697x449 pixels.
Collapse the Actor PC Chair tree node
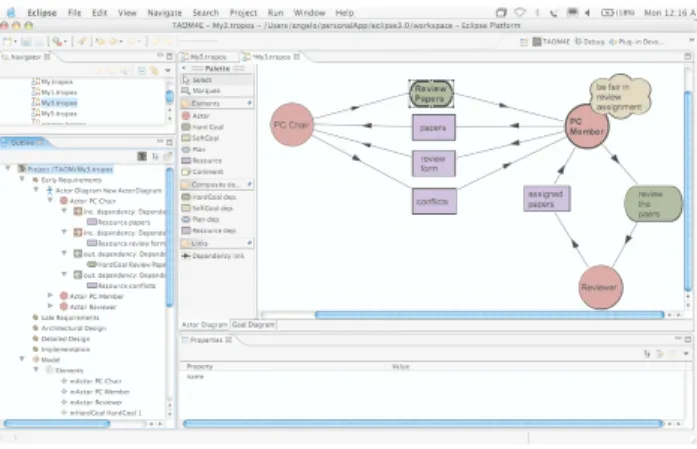(x=50, y=201)
